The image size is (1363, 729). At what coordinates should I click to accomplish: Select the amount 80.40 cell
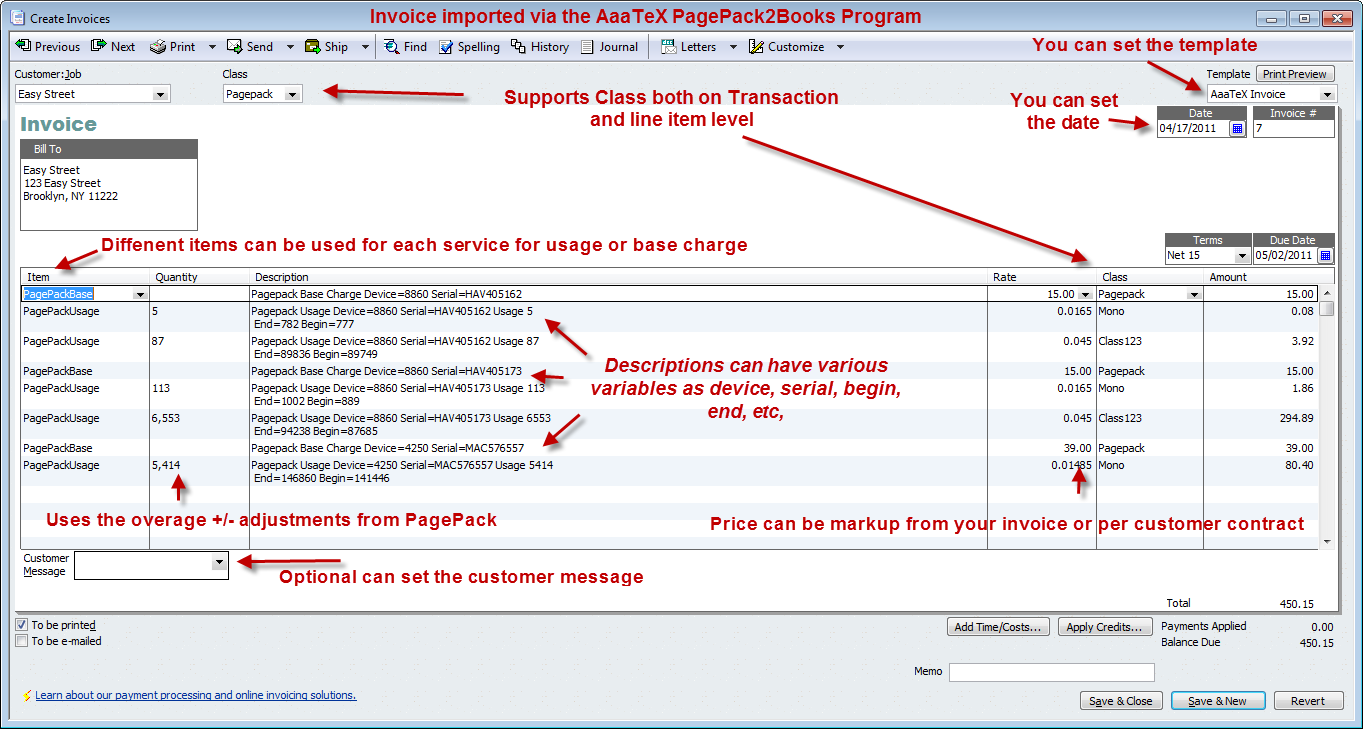click(1260, 471)
